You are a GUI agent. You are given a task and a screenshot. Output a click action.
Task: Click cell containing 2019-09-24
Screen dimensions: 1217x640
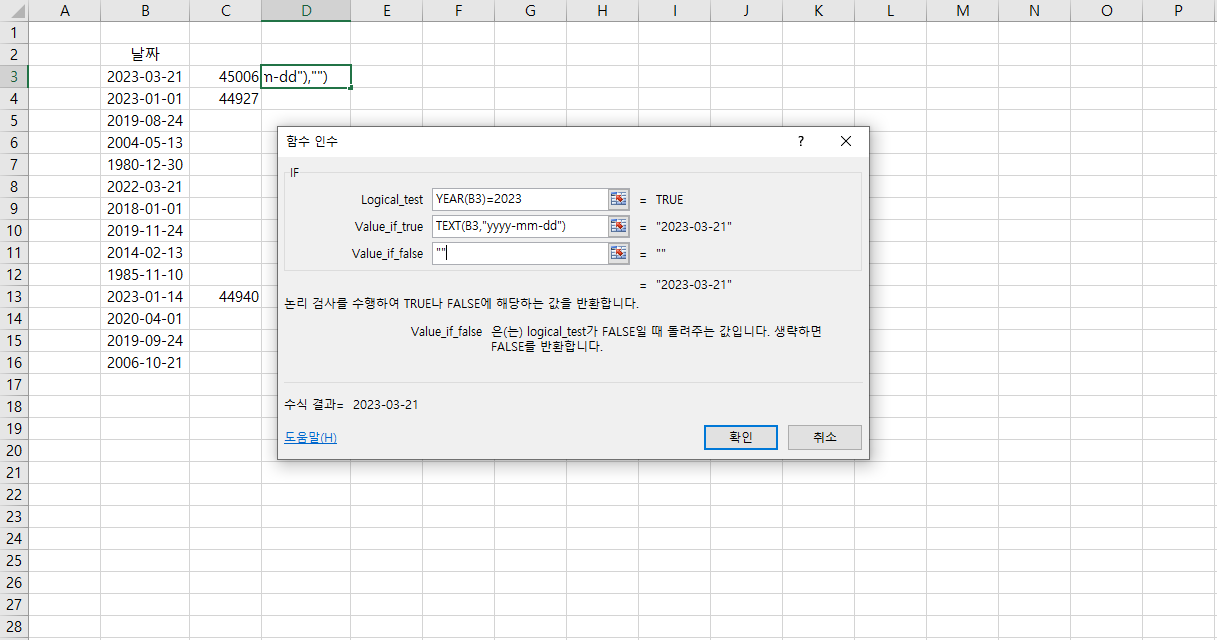(x=145, y=341)
